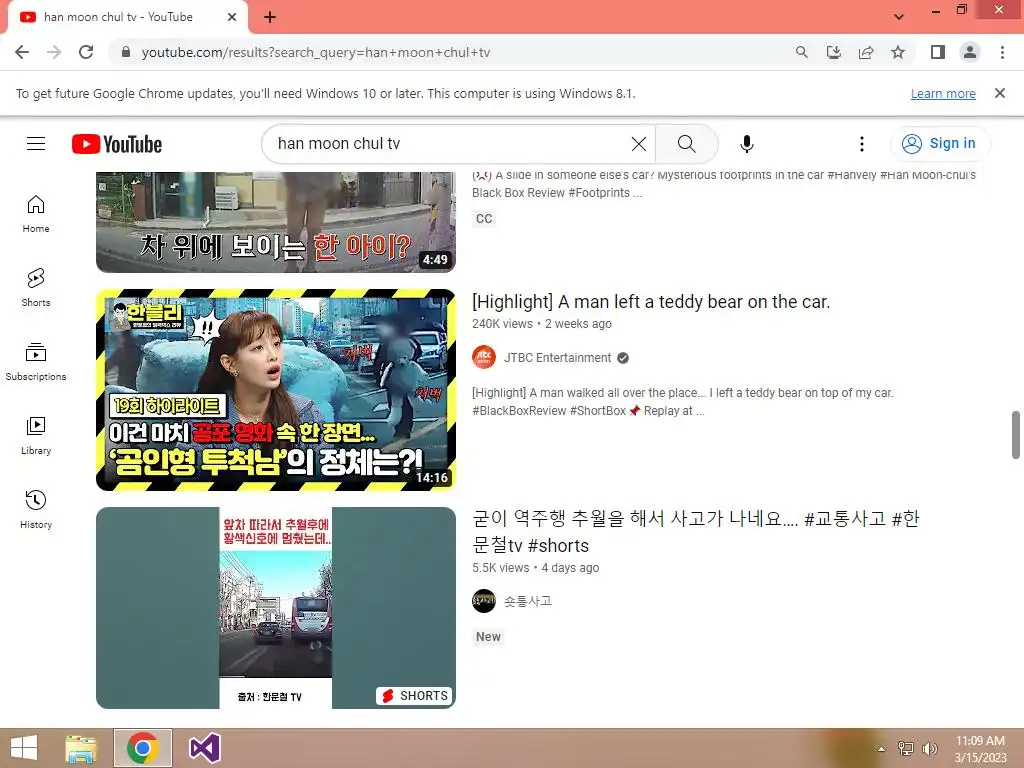Open the Chrome profile avatar

(970, 52)
